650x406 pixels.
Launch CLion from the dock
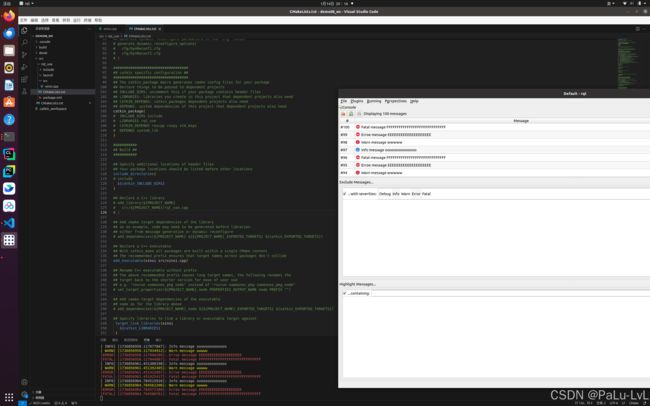pos(9,154)
